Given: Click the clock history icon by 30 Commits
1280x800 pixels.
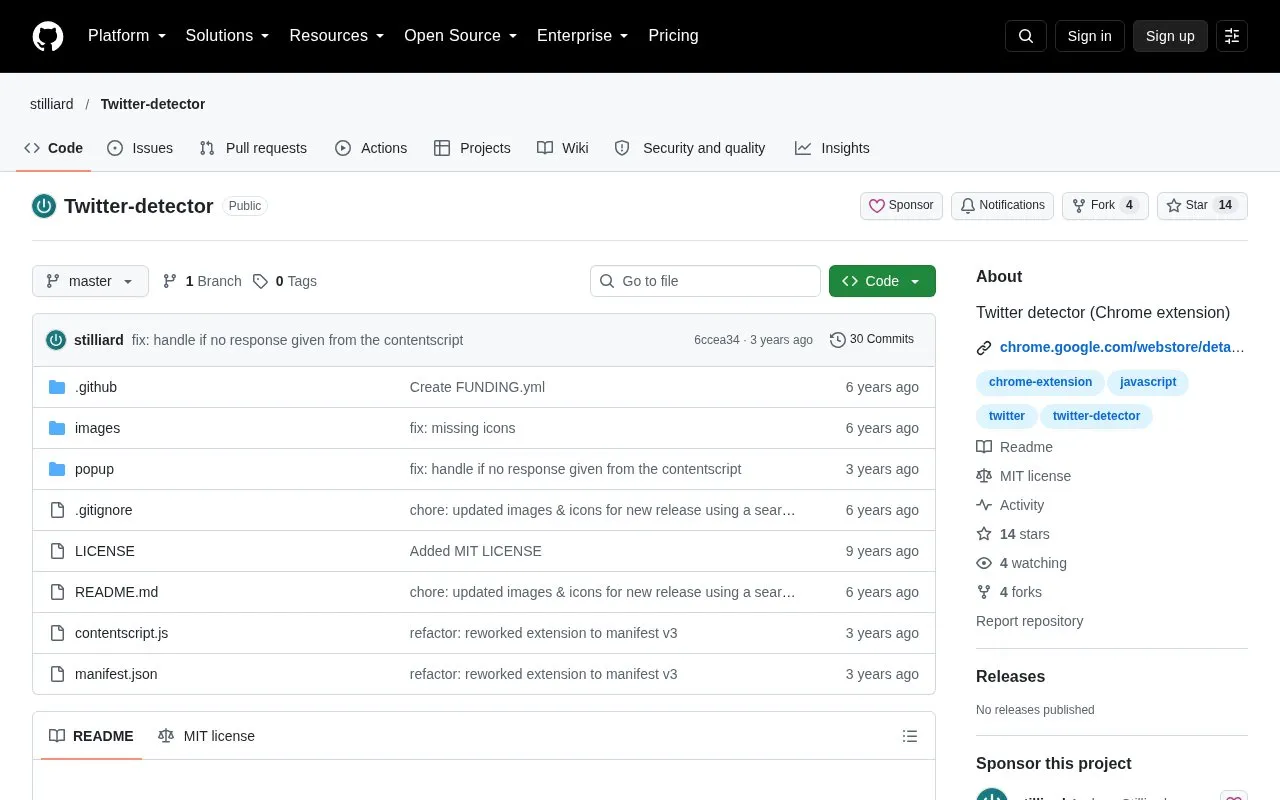Looking at the screenshot, I should (x=838, y=340).
